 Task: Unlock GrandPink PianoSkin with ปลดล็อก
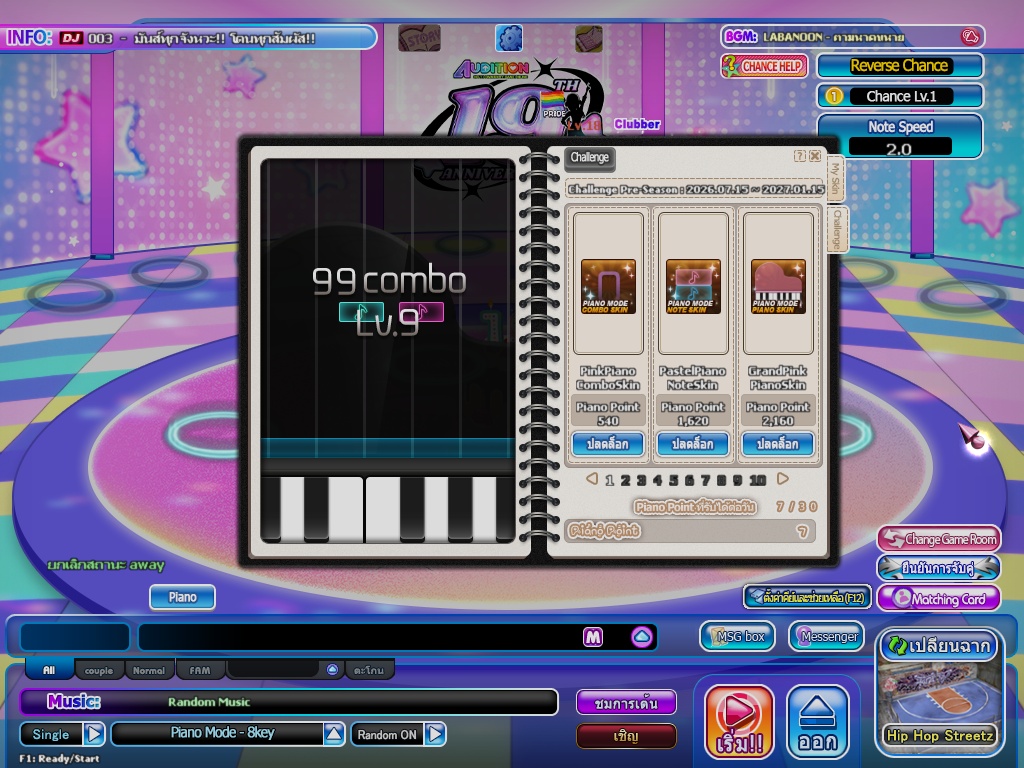pos(778,444)
